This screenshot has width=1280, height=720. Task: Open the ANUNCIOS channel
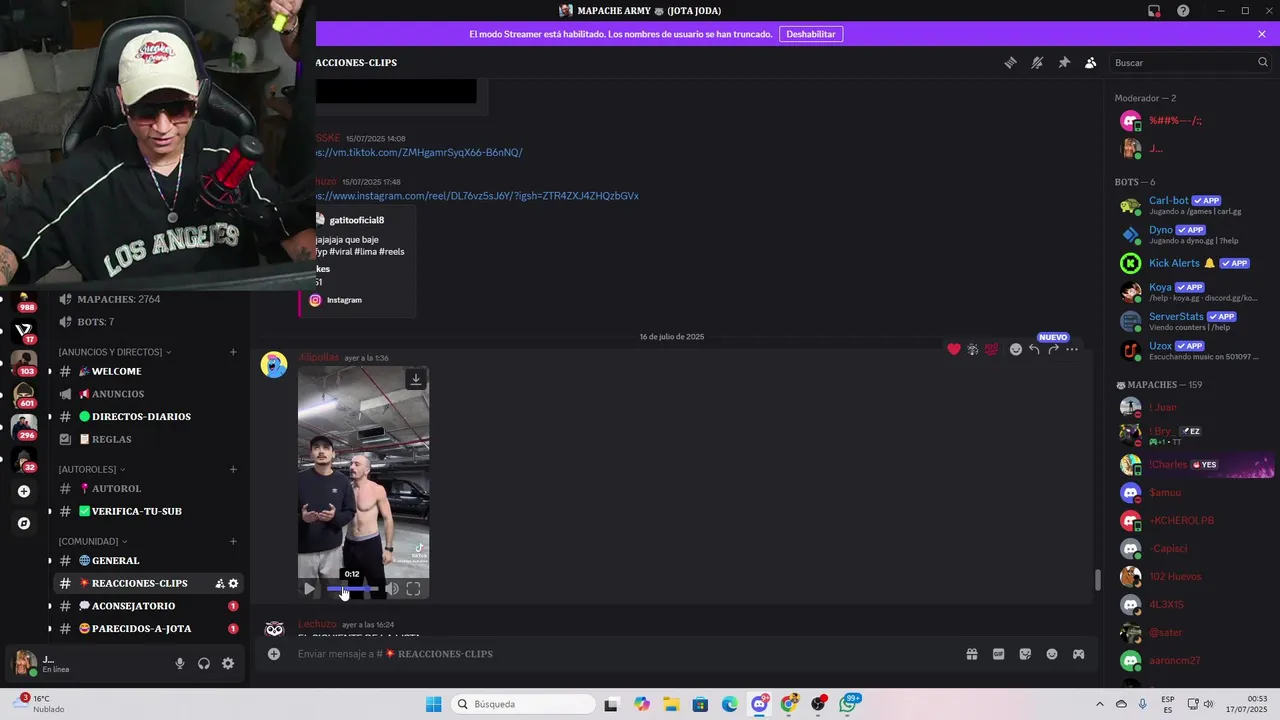pos(148,394)
